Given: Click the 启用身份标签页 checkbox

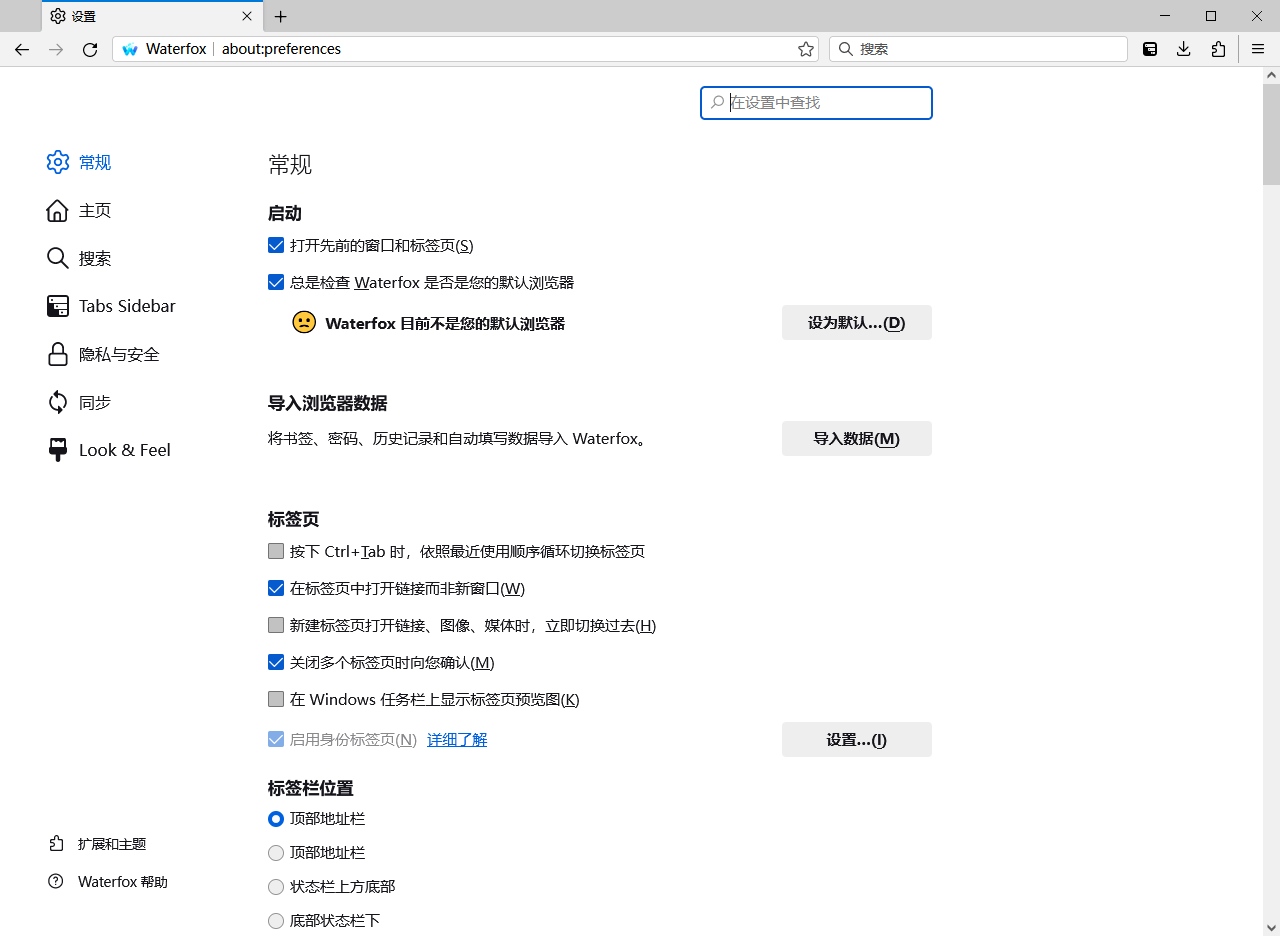Looking at the screenshot, I should pyautogui.click(x=276, y=740).
